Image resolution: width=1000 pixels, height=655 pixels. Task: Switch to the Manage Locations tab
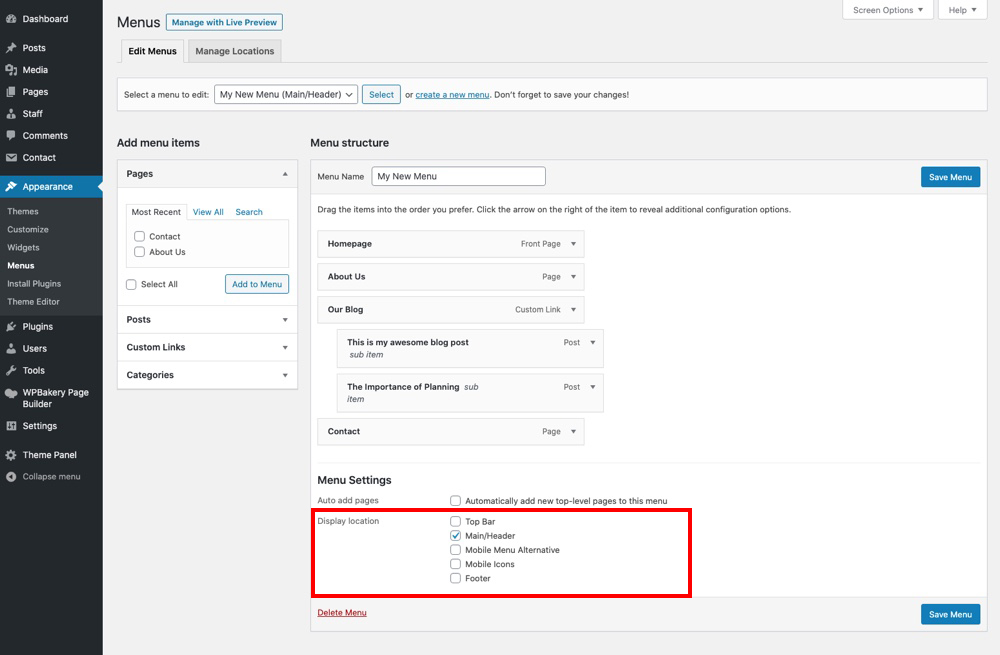pos(235,51)
